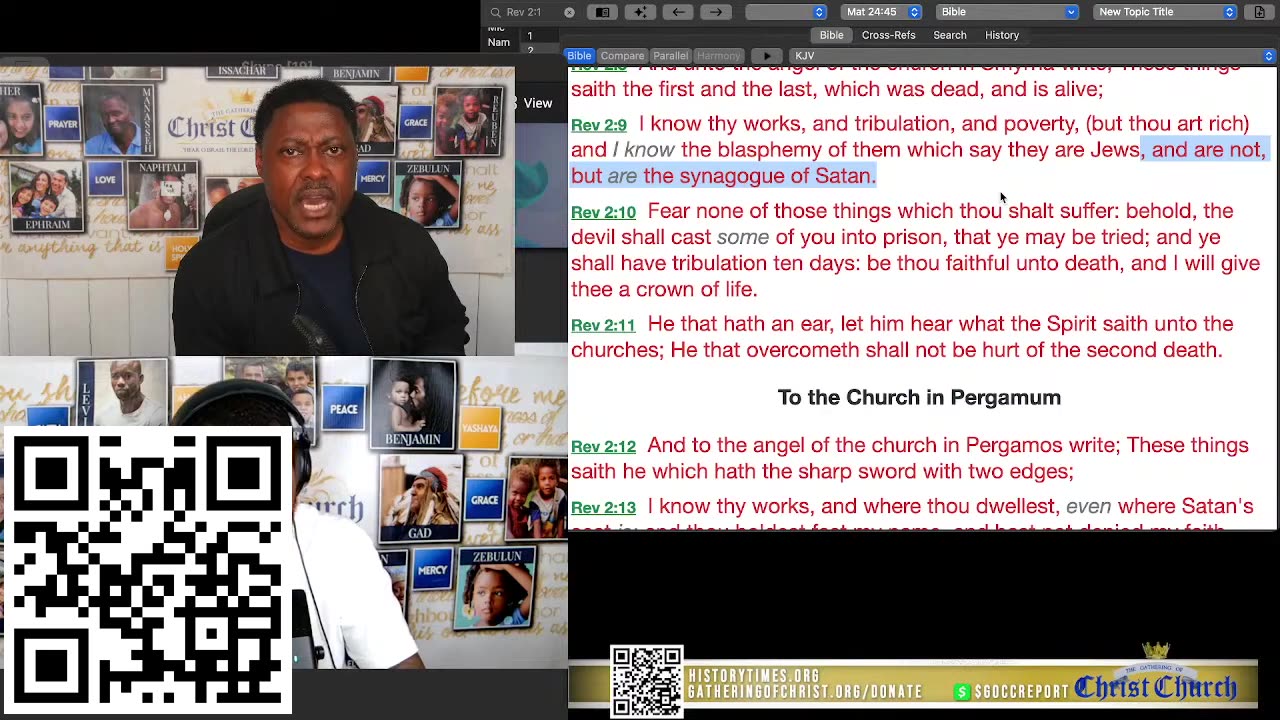Open the empty dropdown in toolbar
This screenshot has width=1280, height=720.
coord(786,12)
